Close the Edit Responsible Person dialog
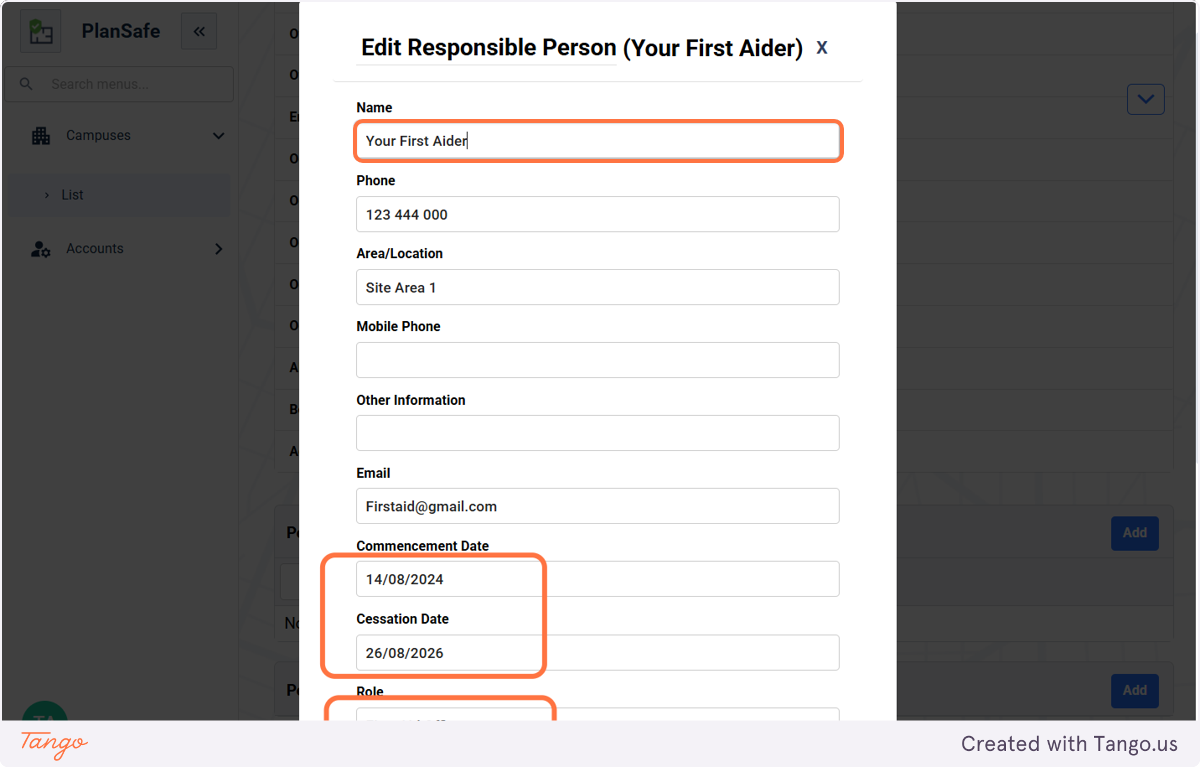This screenshot has width=1200, height=767. pyautogui.click(x=822, y=47)
